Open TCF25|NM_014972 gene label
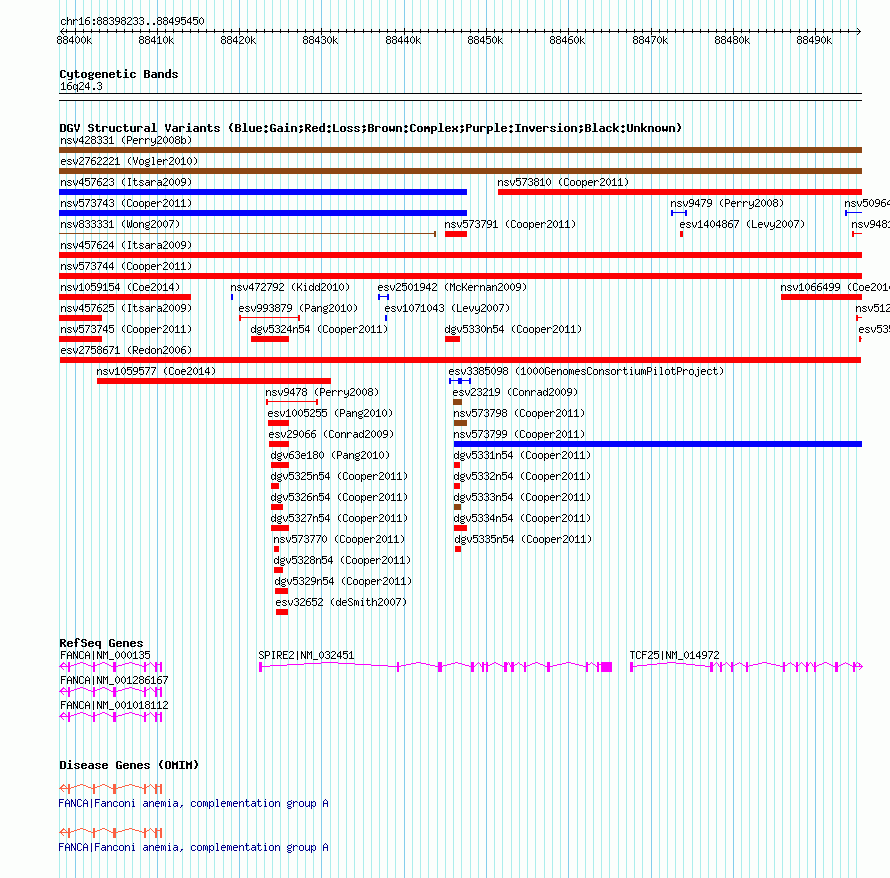Viewport: 890px width, 878px height. coord(674,655)
